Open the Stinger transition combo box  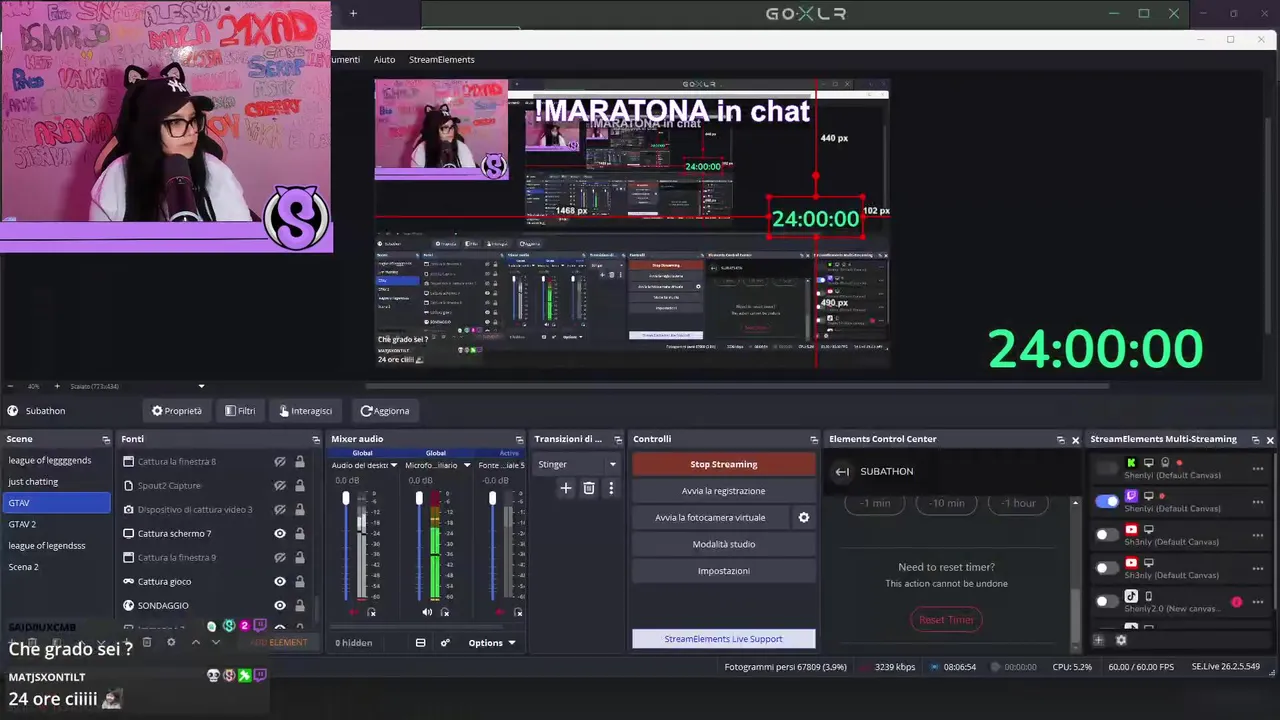578,464
